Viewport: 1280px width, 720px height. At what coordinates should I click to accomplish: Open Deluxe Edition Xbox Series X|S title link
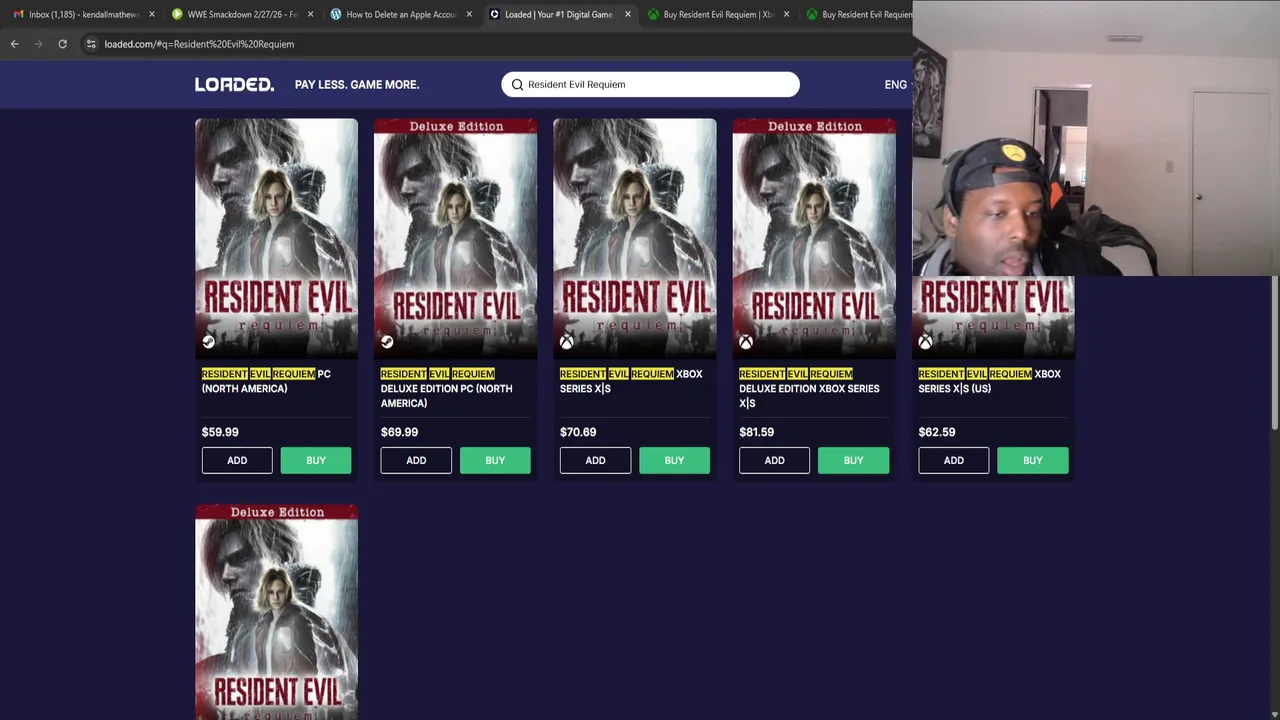coord(809,388)
